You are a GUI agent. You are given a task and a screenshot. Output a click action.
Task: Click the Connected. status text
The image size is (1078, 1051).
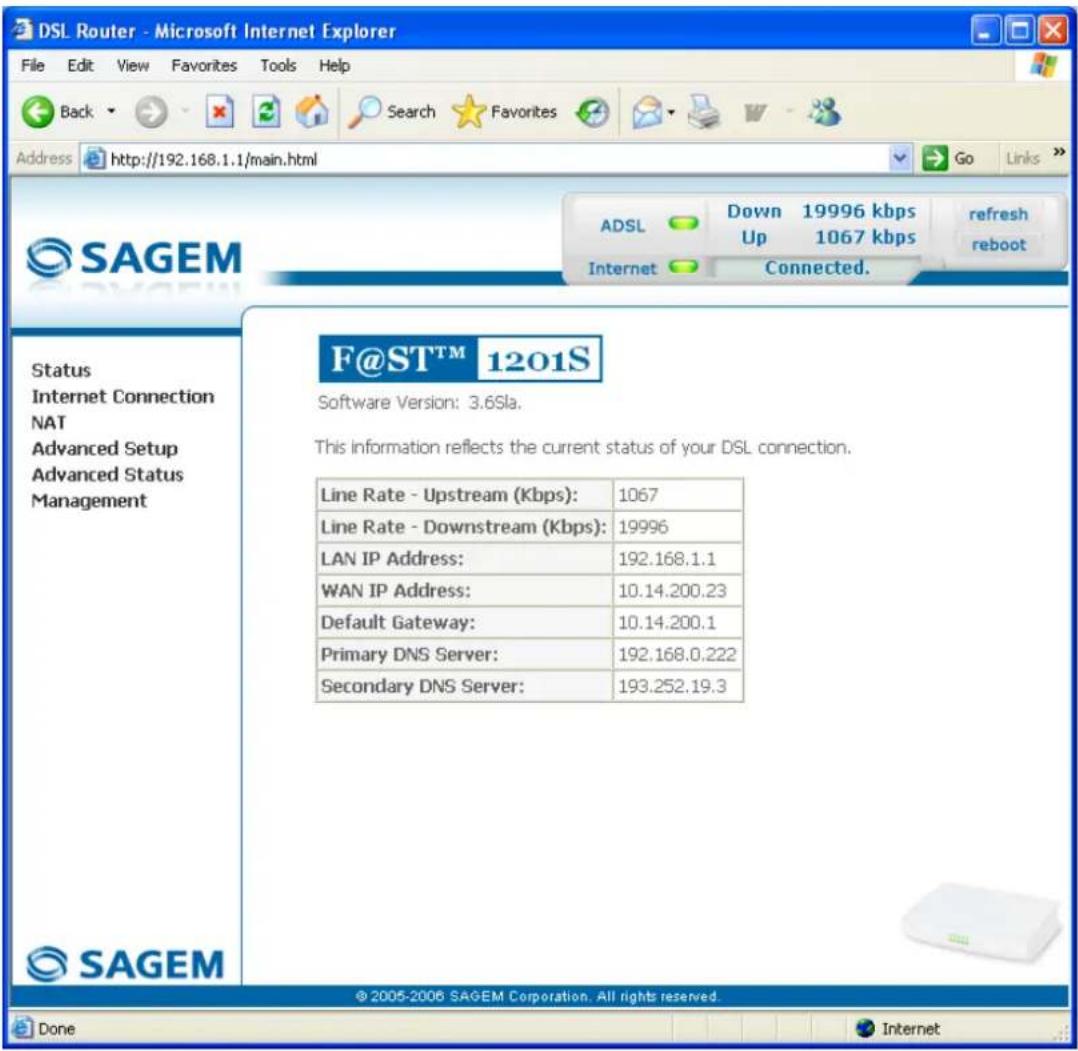click(x=817, y=267)
